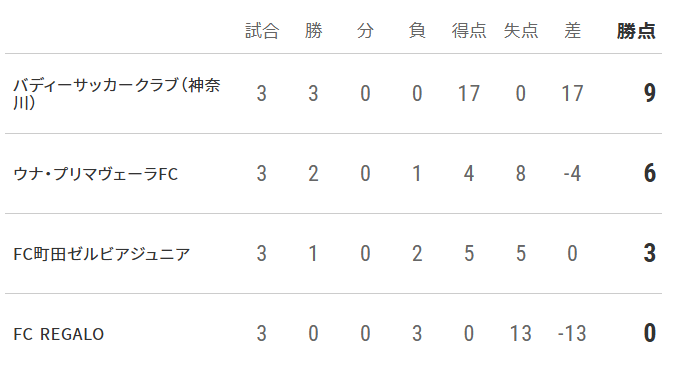This screenshot has height=378, width=675.
Task: Click the 3 points value for FC町田ゼルビアジュニア
Action: (650, 254)
